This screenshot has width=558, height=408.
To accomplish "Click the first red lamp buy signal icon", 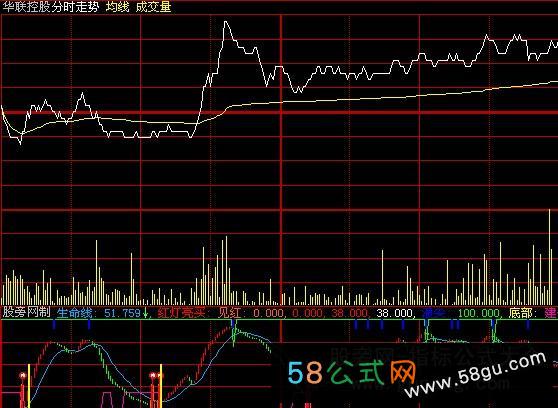I will tap(23, 376).
